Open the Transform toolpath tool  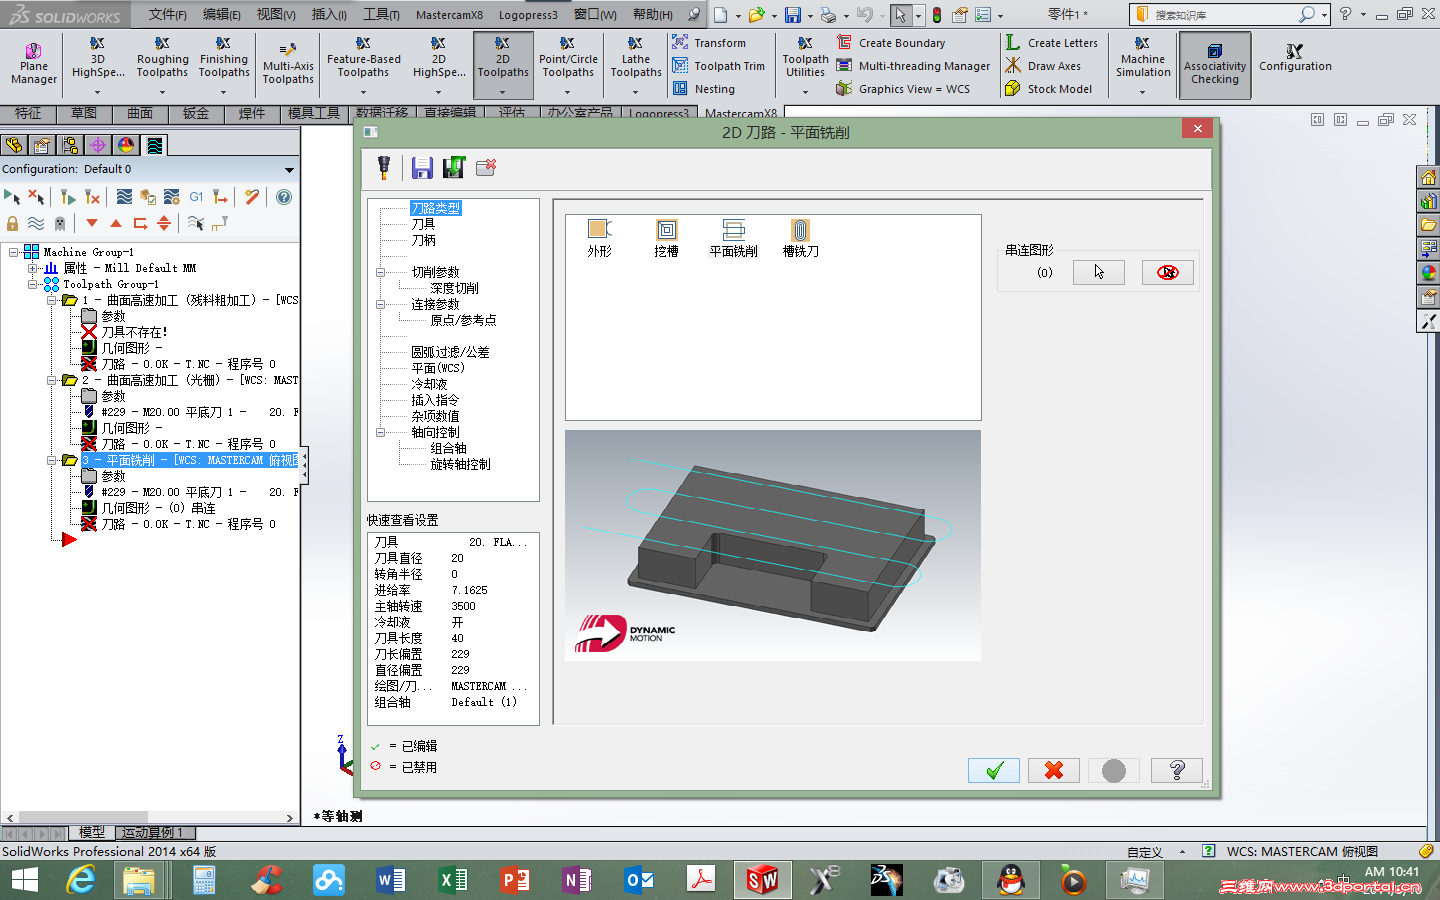[x=709, y=43]
